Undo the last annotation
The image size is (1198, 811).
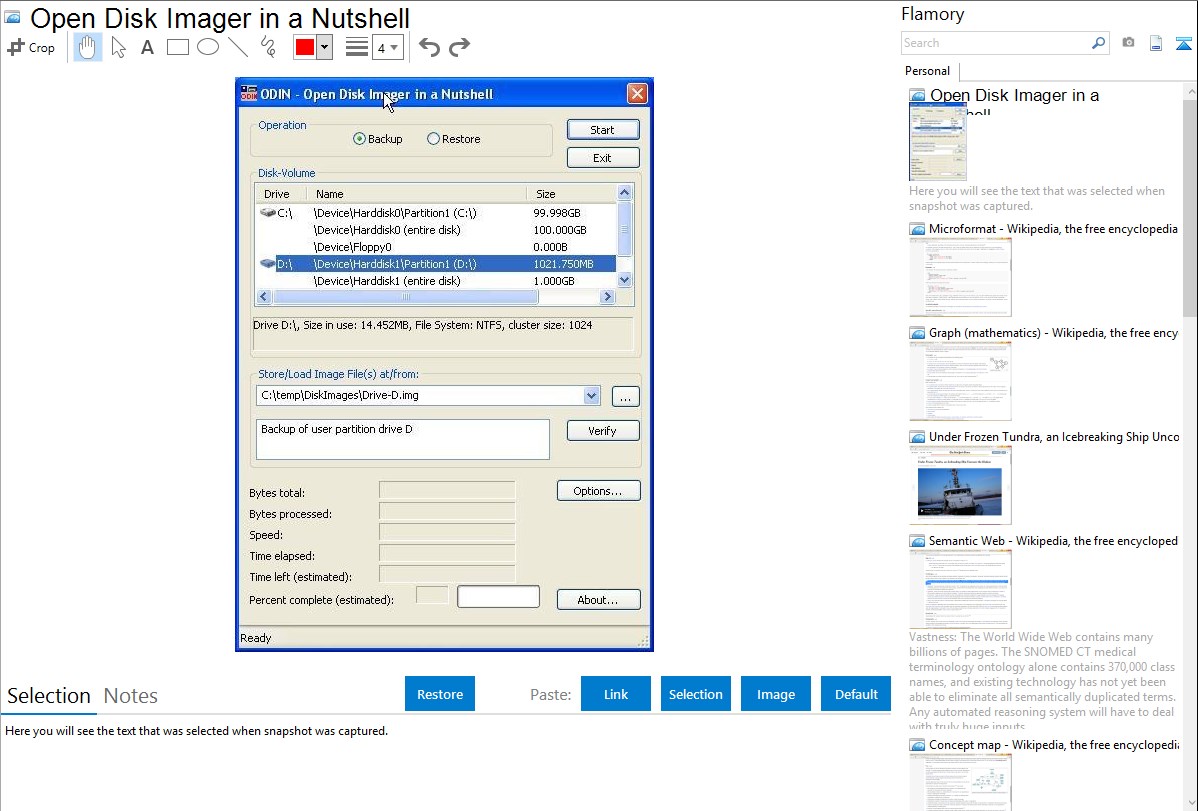point(429,47)
